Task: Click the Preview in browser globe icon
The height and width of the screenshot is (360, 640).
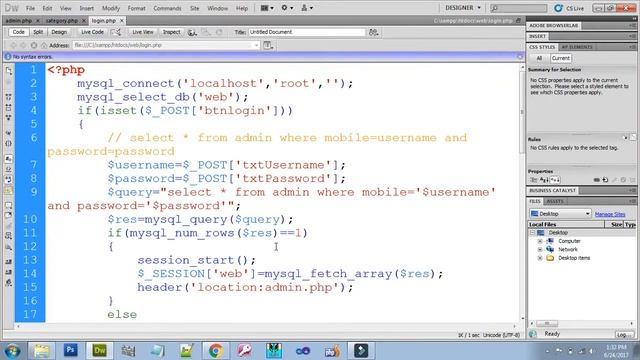Action: tap(192, 32)
